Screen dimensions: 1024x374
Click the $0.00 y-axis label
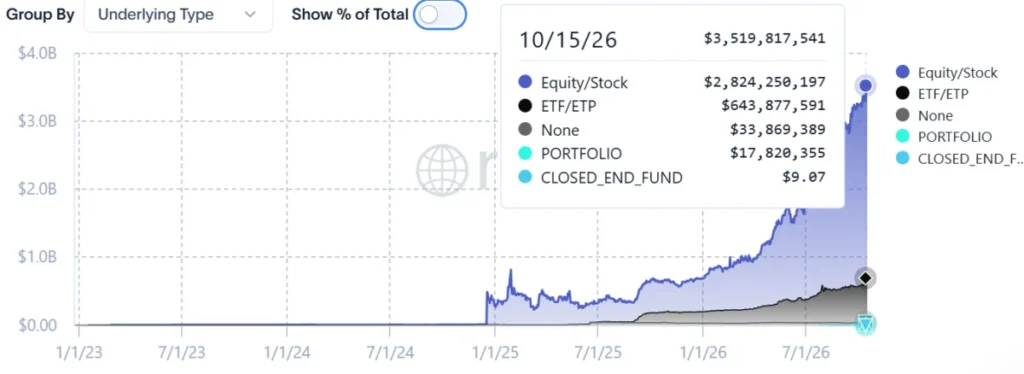pyautogui.click(x=37, y=325)
